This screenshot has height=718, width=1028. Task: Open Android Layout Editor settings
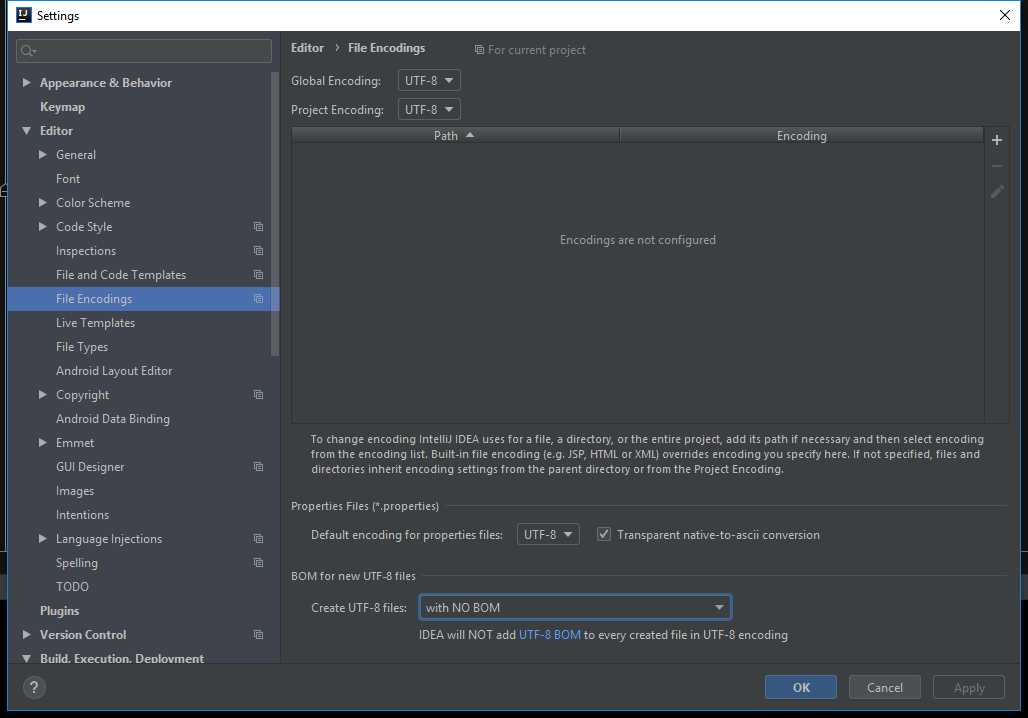113,370
